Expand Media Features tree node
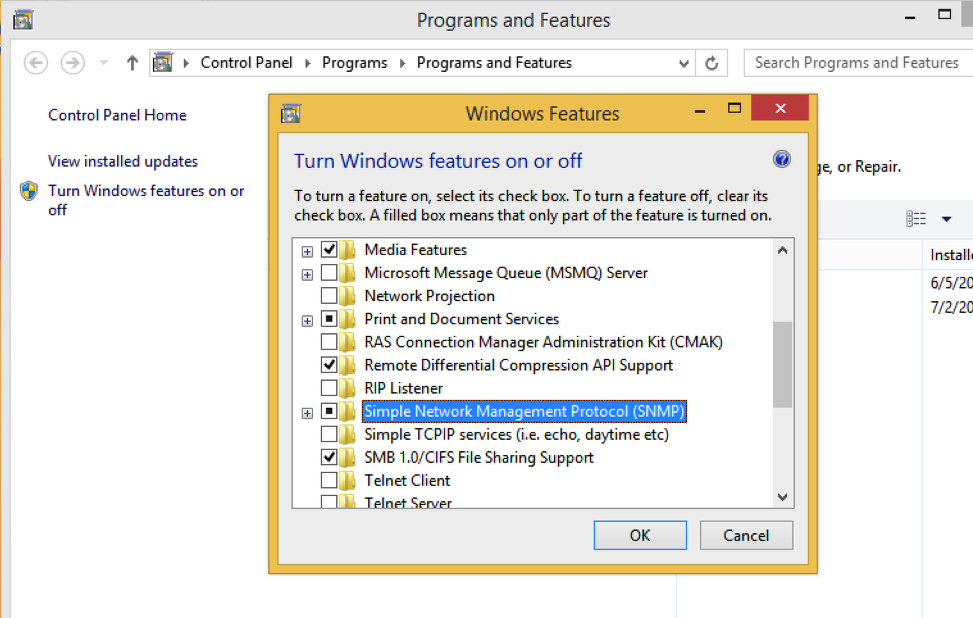Screen dimensions: 973x618 tap(307, 251)
